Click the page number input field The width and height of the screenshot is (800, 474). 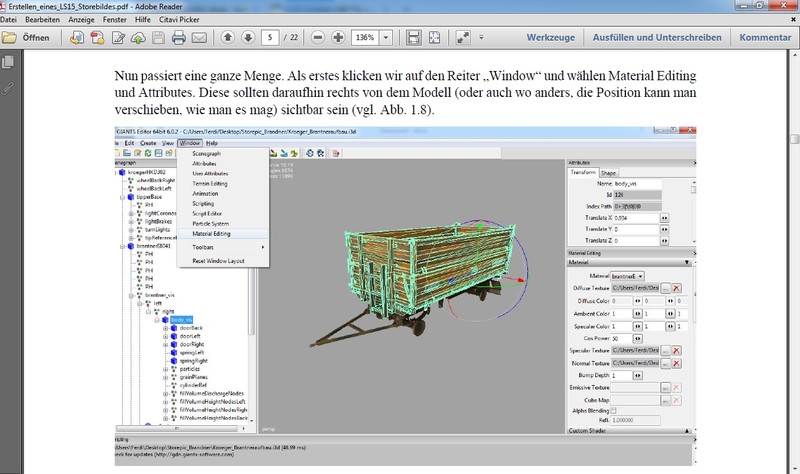[270, 38]
